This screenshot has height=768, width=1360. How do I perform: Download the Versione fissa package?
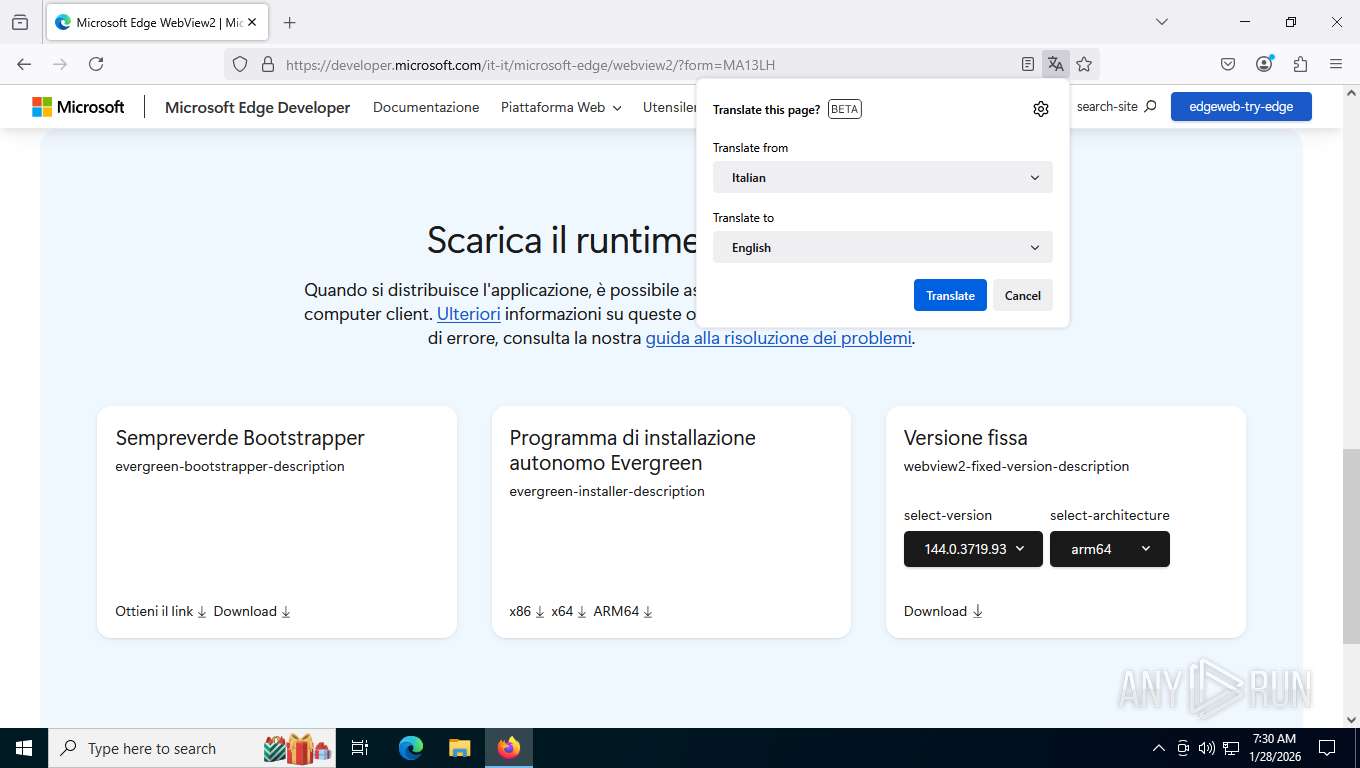tap(943, 611)
